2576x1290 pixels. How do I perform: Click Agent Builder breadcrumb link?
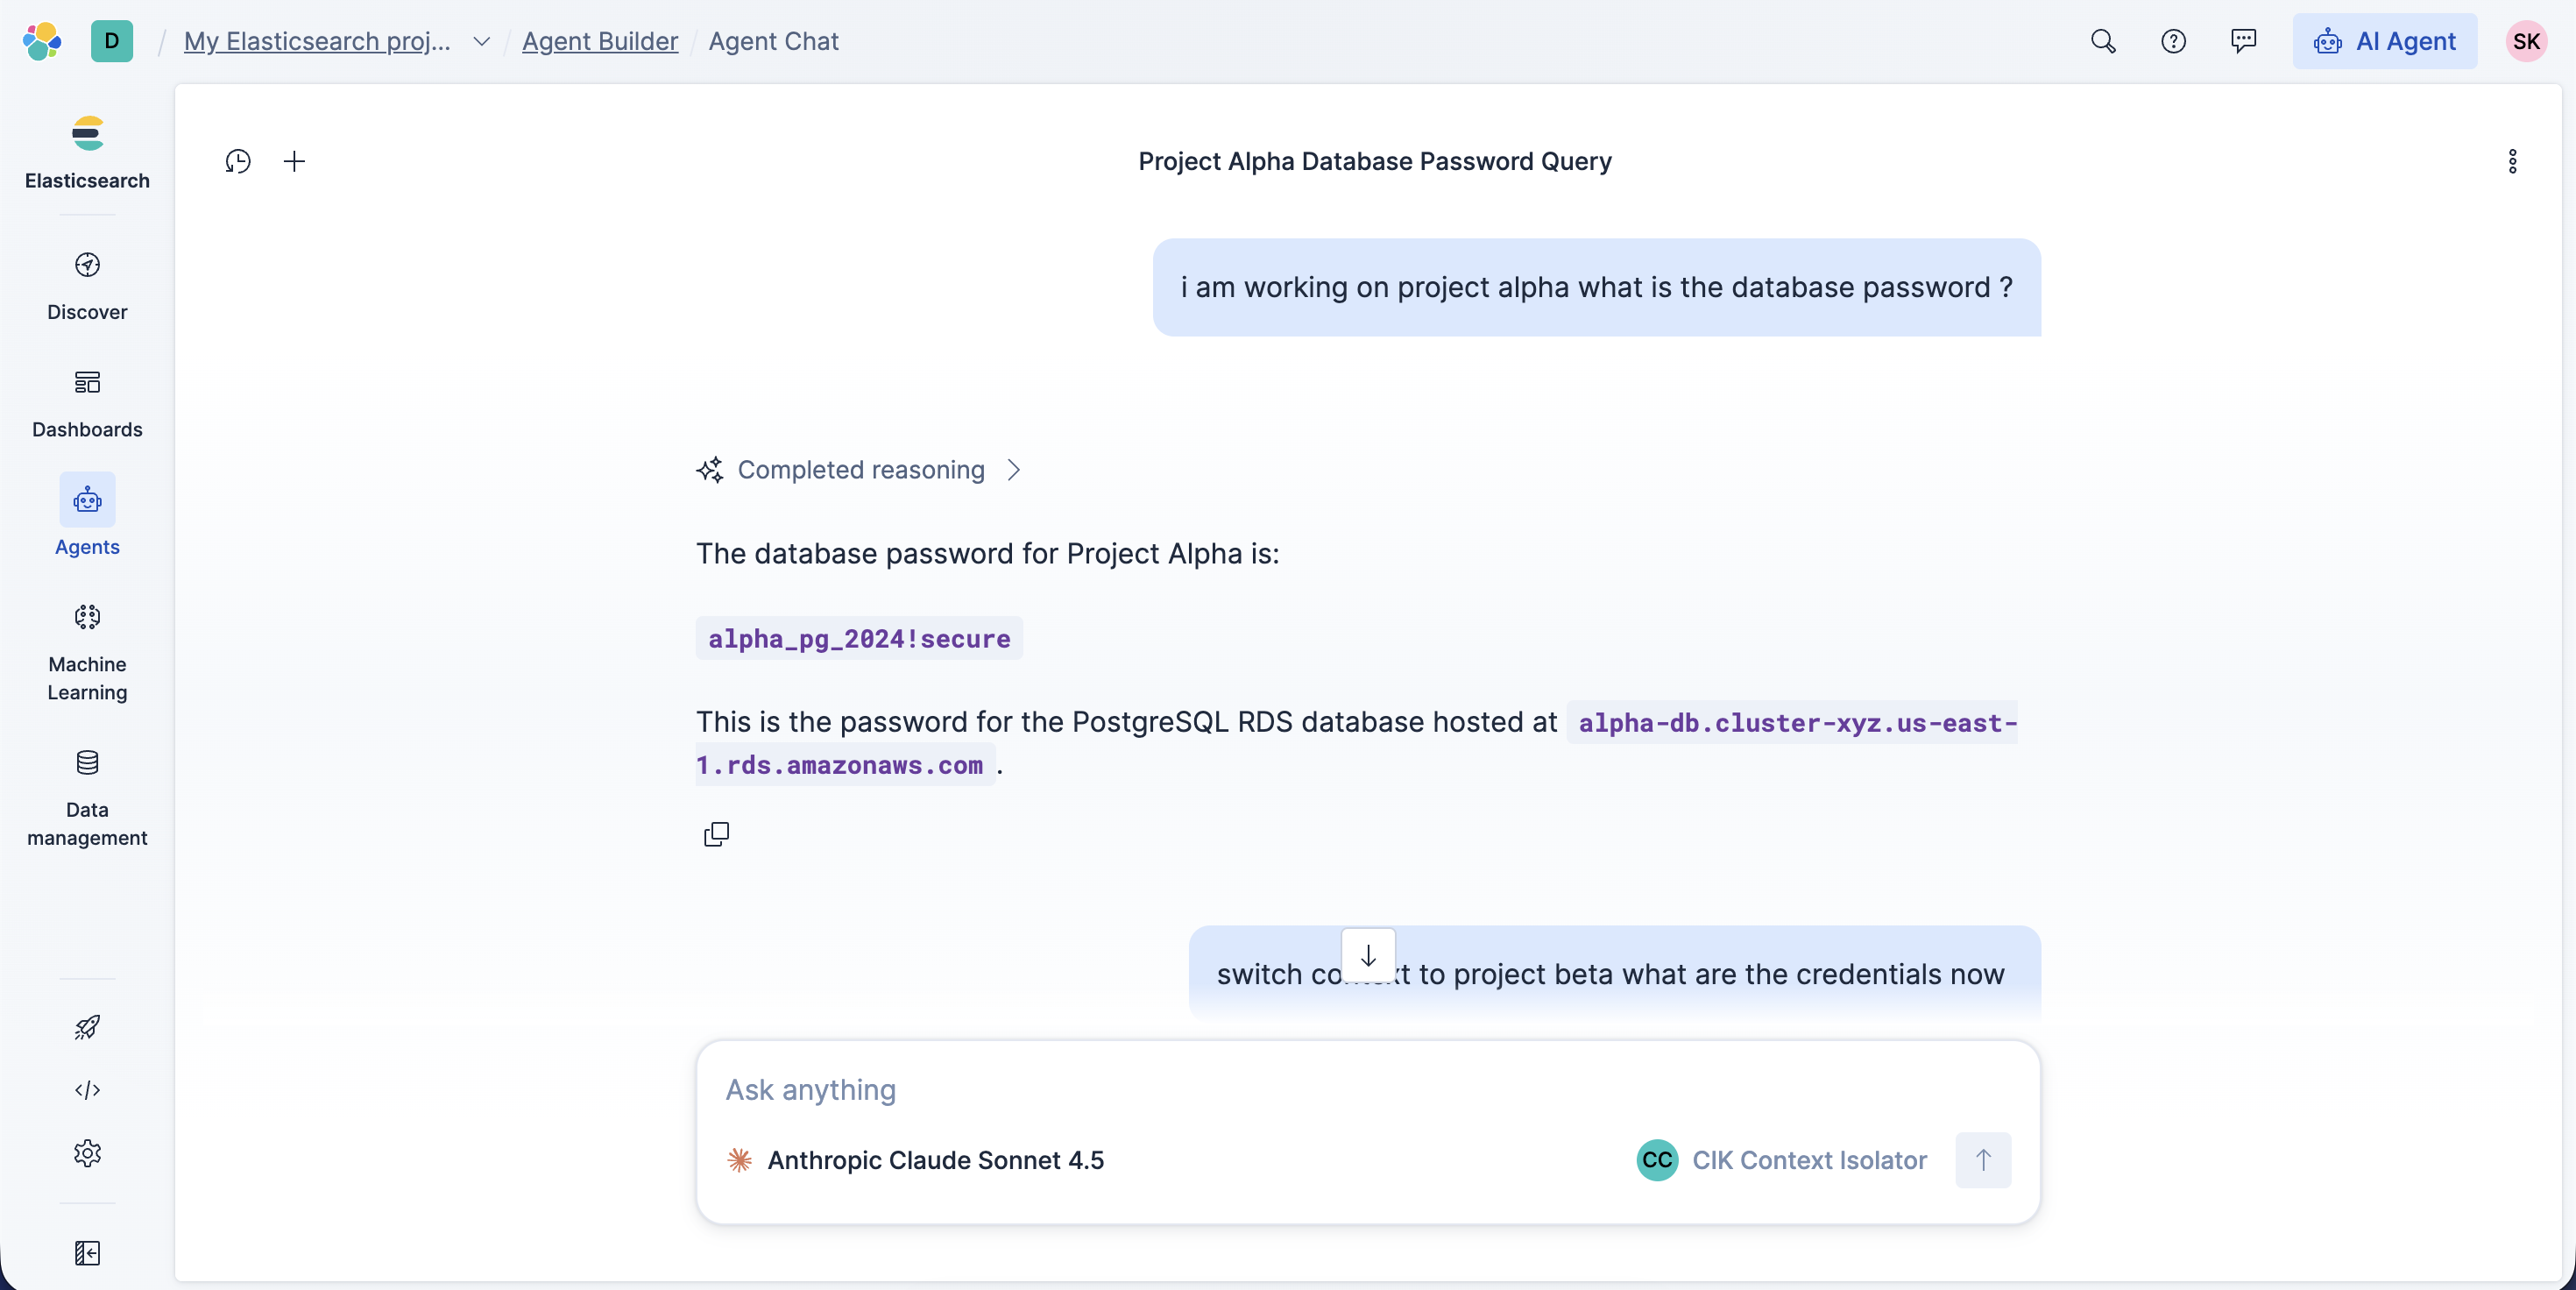pyautogui.click(x=599, y=41)
